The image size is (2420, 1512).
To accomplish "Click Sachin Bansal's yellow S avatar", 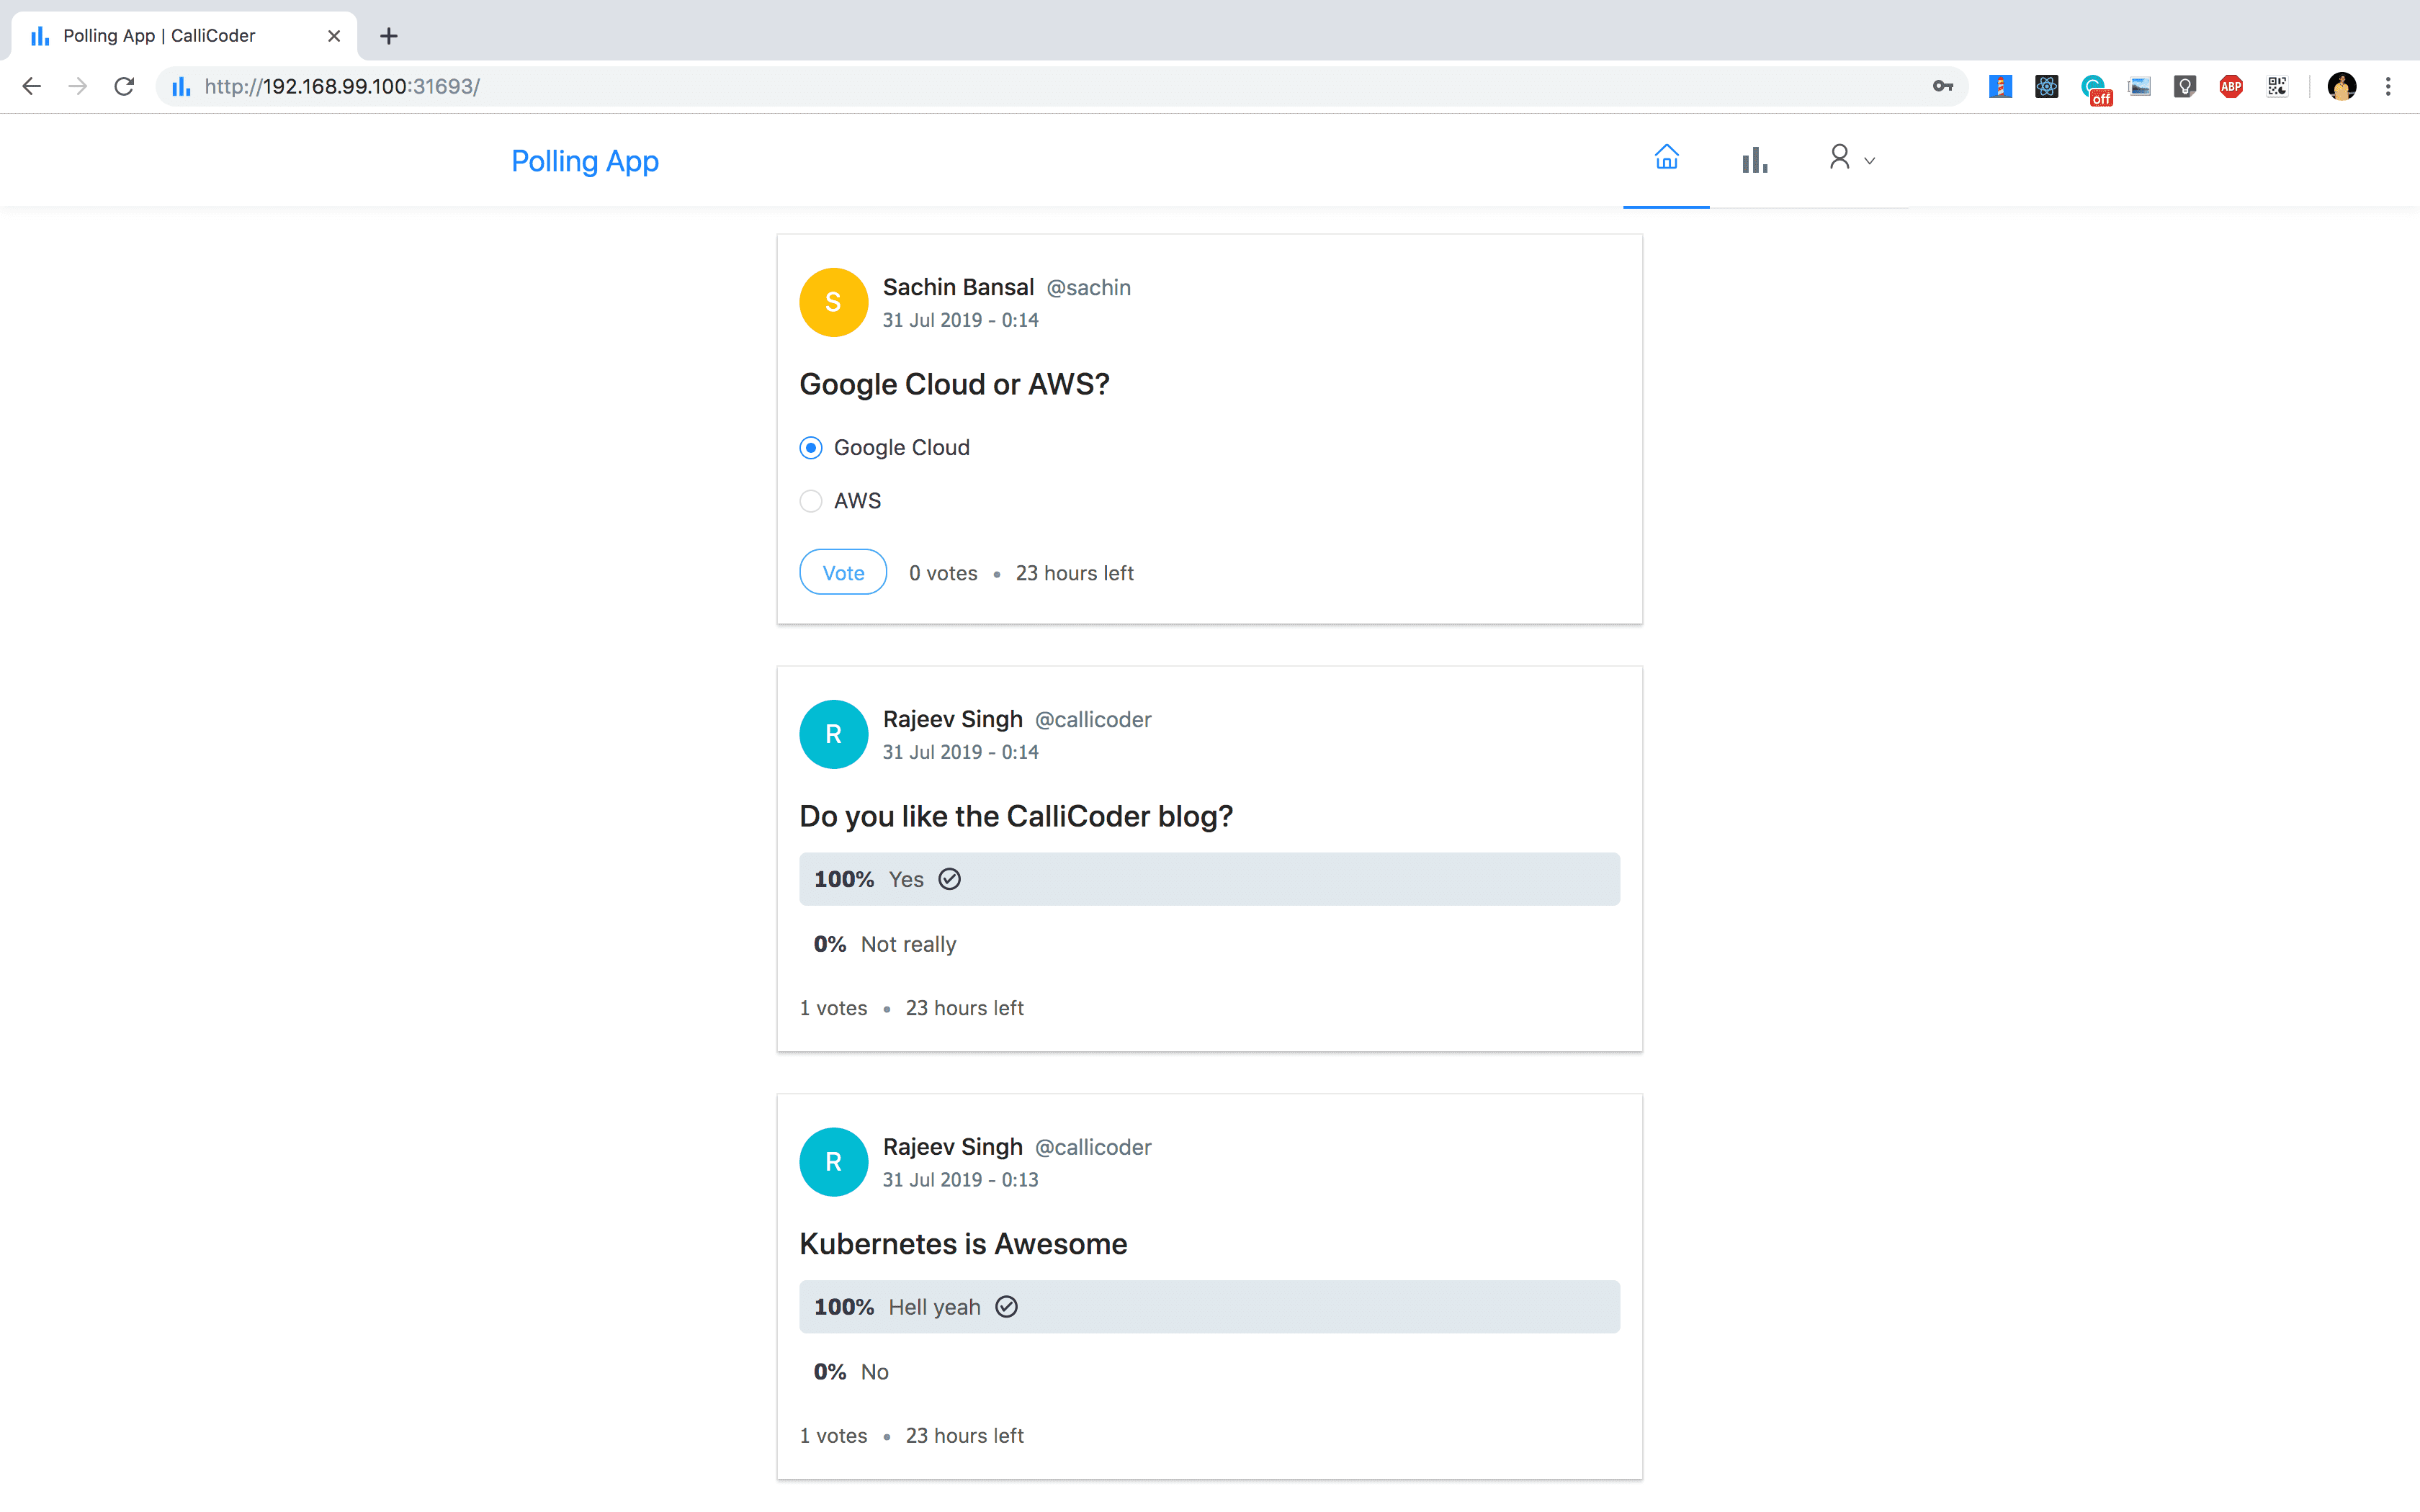I will (833, 302).
